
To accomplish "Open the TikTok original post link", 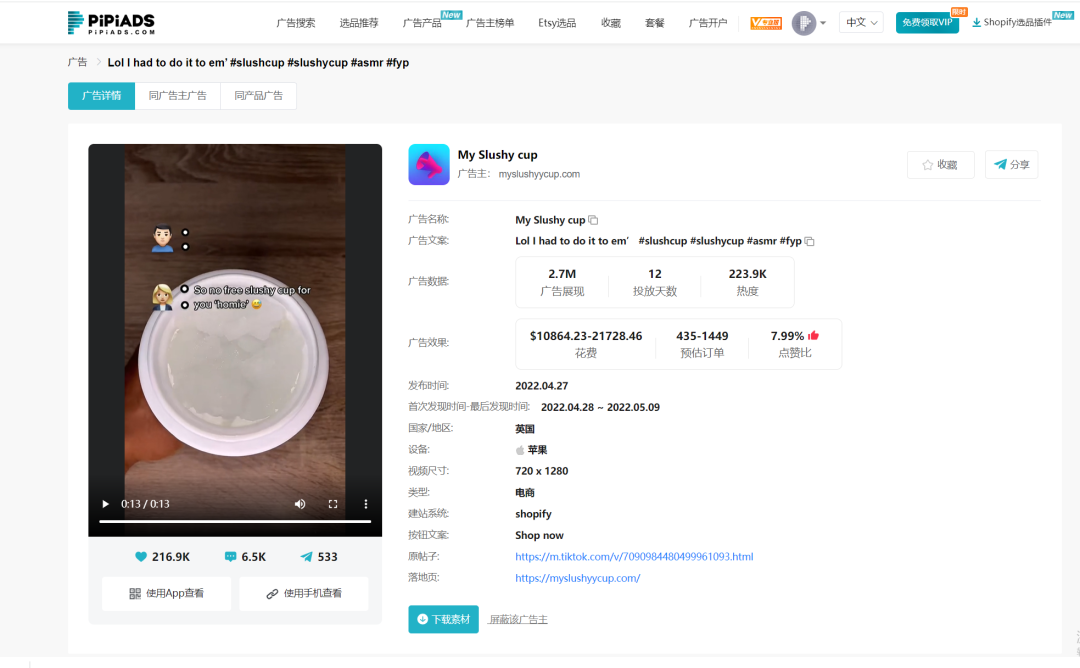I will coord(634,556).
